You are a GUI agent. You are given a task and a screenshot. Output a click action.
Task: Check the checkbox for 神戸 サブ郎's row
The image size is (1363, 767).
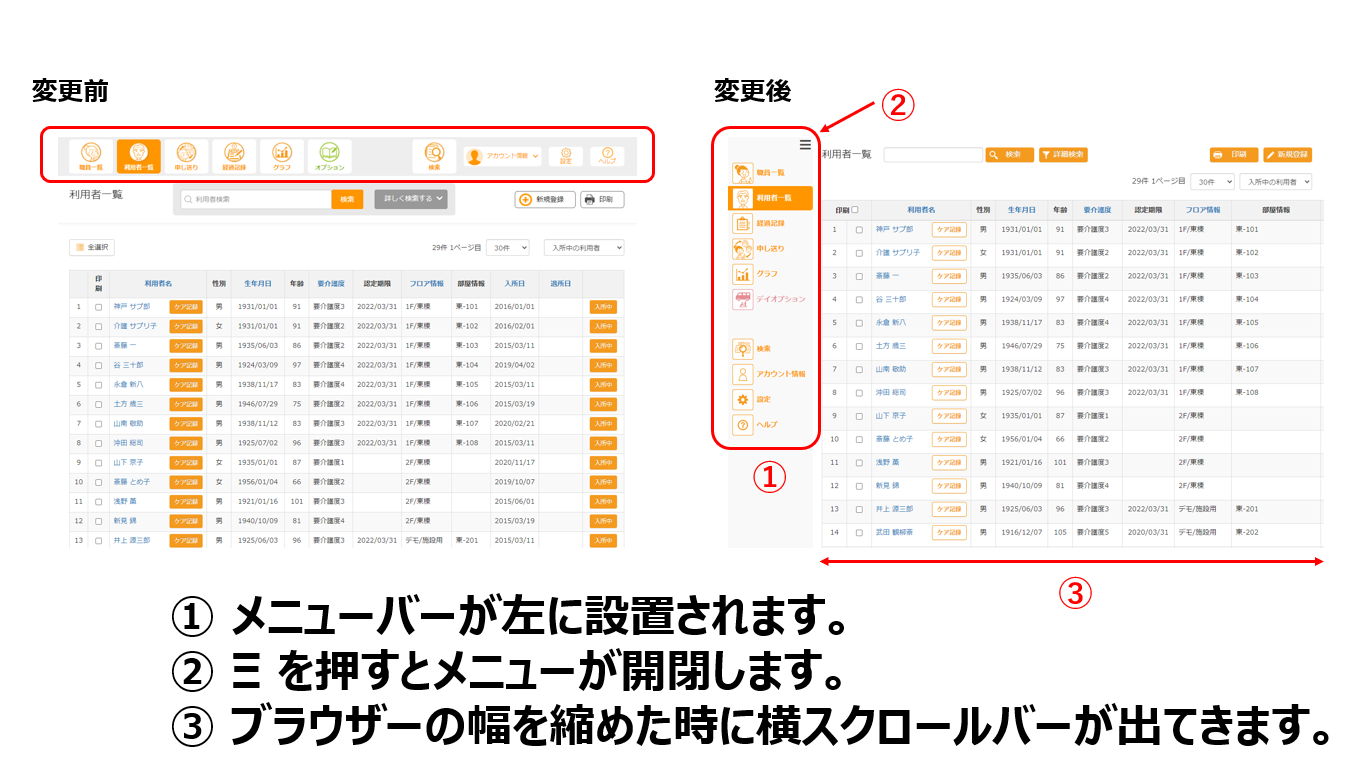[859, 229]
